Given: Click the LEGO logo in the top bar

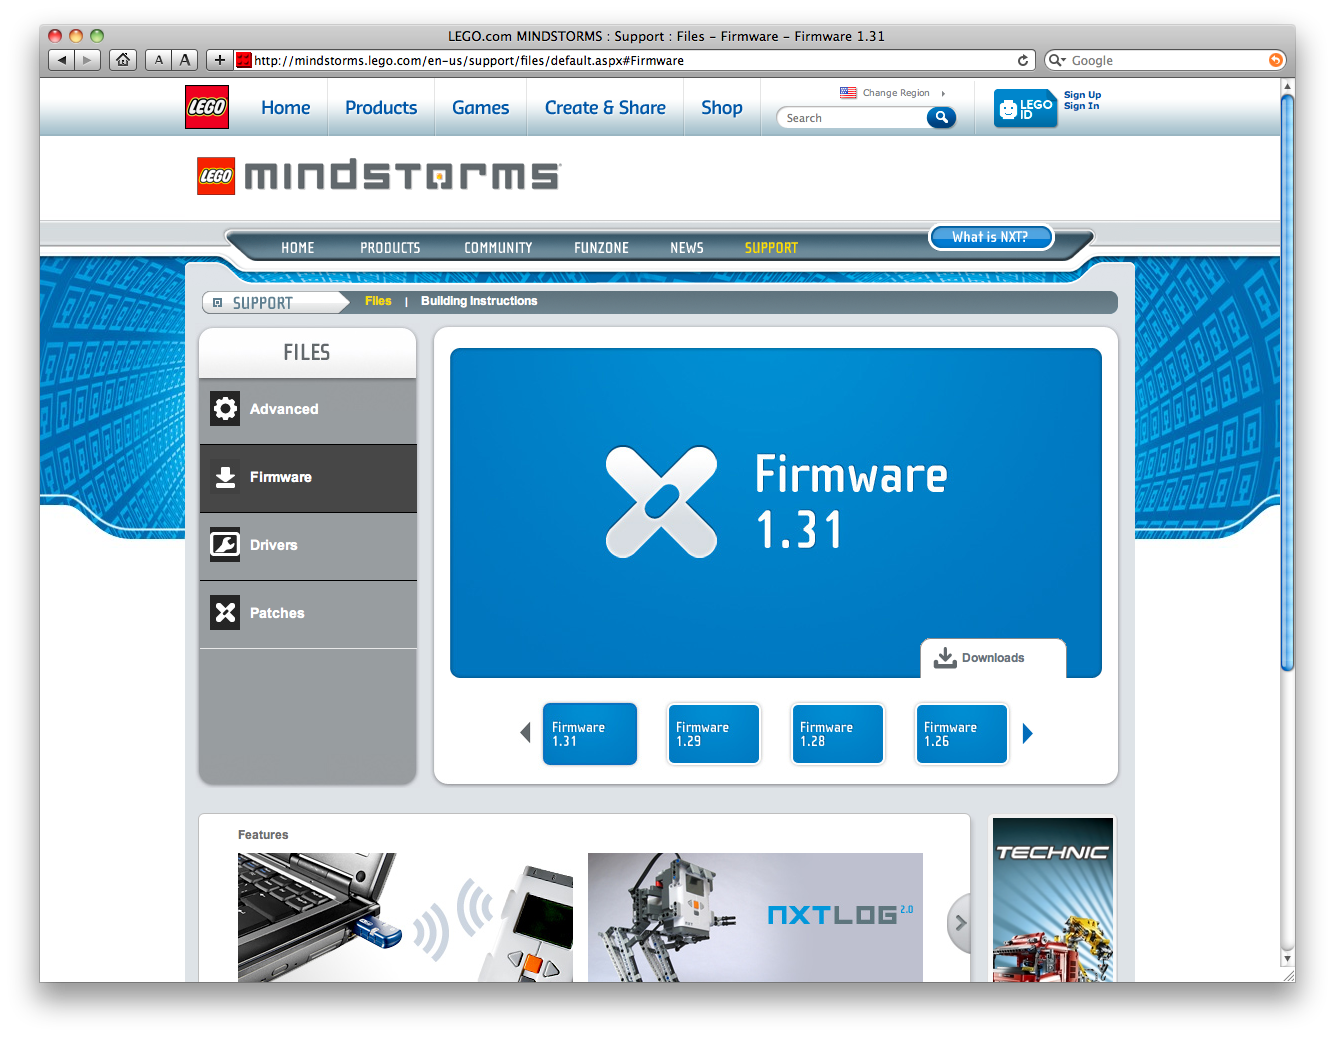Looking at the screenshot, I should tap(206, 107).
